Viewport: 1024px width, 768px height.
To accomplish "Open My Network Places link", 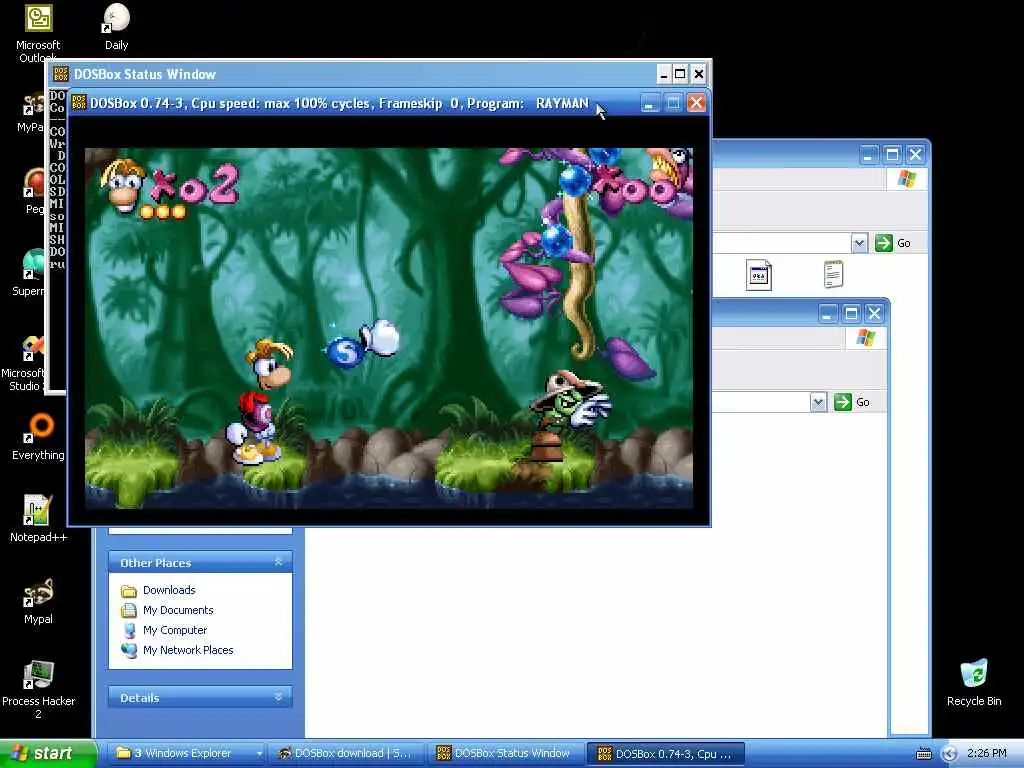I will tap(188, 650).
